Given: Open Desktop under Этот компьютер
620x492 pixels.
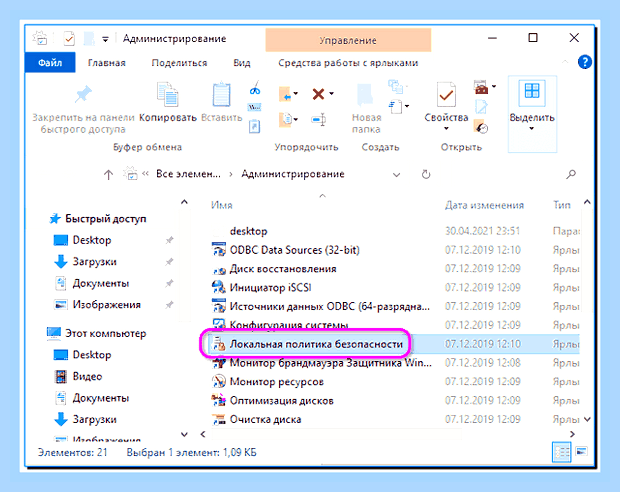Looking at the screenshot, I should click(x=92, y=355).
